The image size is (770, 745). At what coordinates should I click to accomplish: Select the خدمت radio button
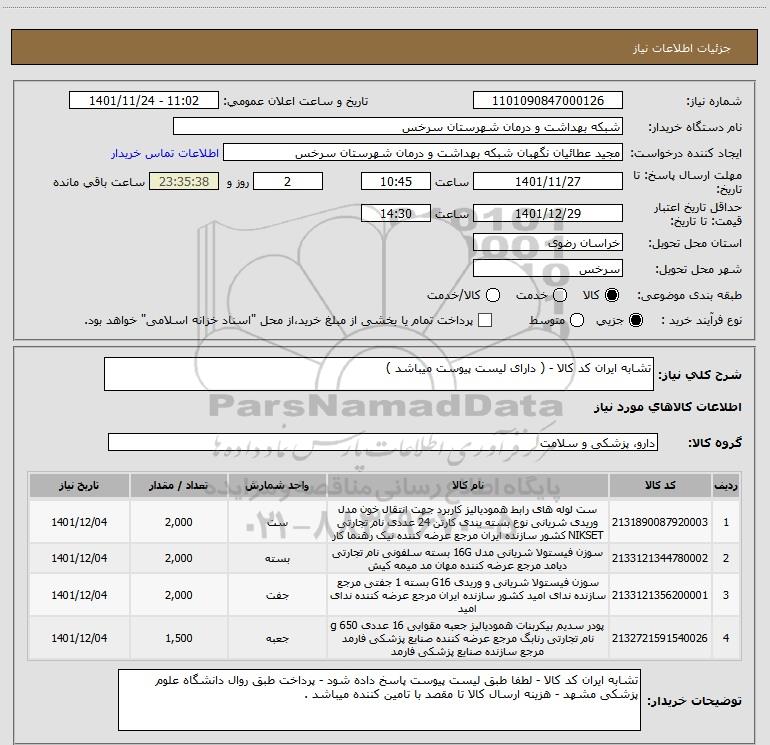[x=560, y=295]
